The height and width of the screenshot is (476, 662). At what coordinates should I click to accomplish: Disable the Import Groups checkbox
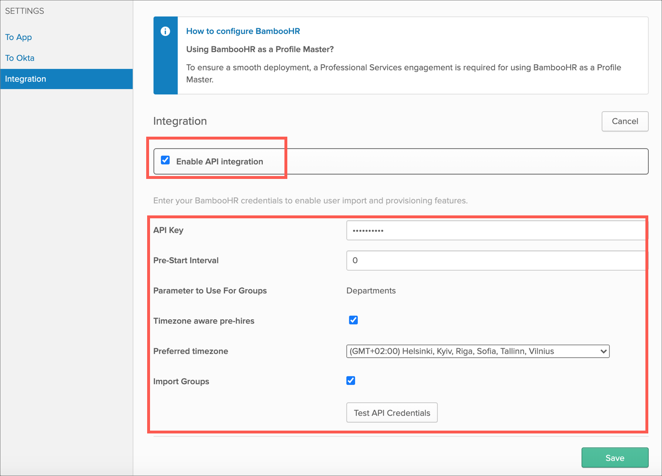click(x=351, y=380)
